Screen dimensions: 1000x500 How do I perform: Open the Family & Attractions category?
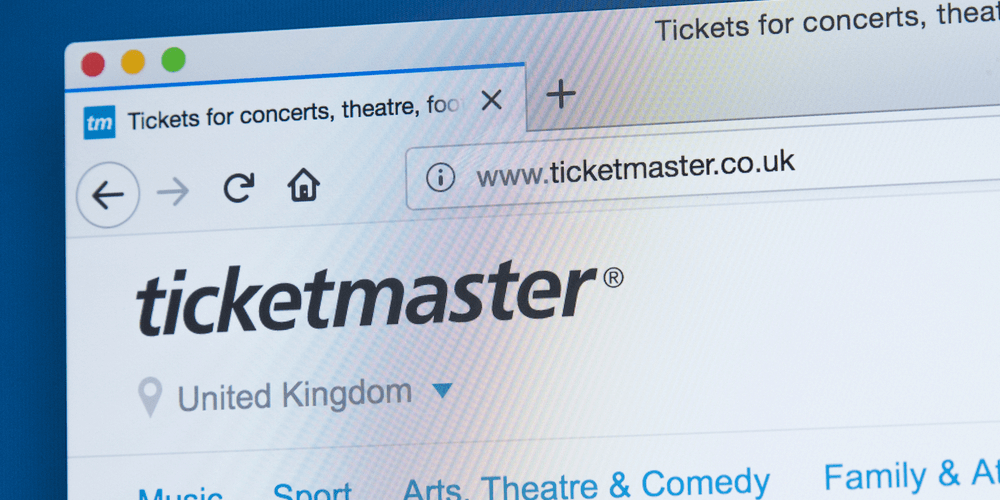[911, 476]
